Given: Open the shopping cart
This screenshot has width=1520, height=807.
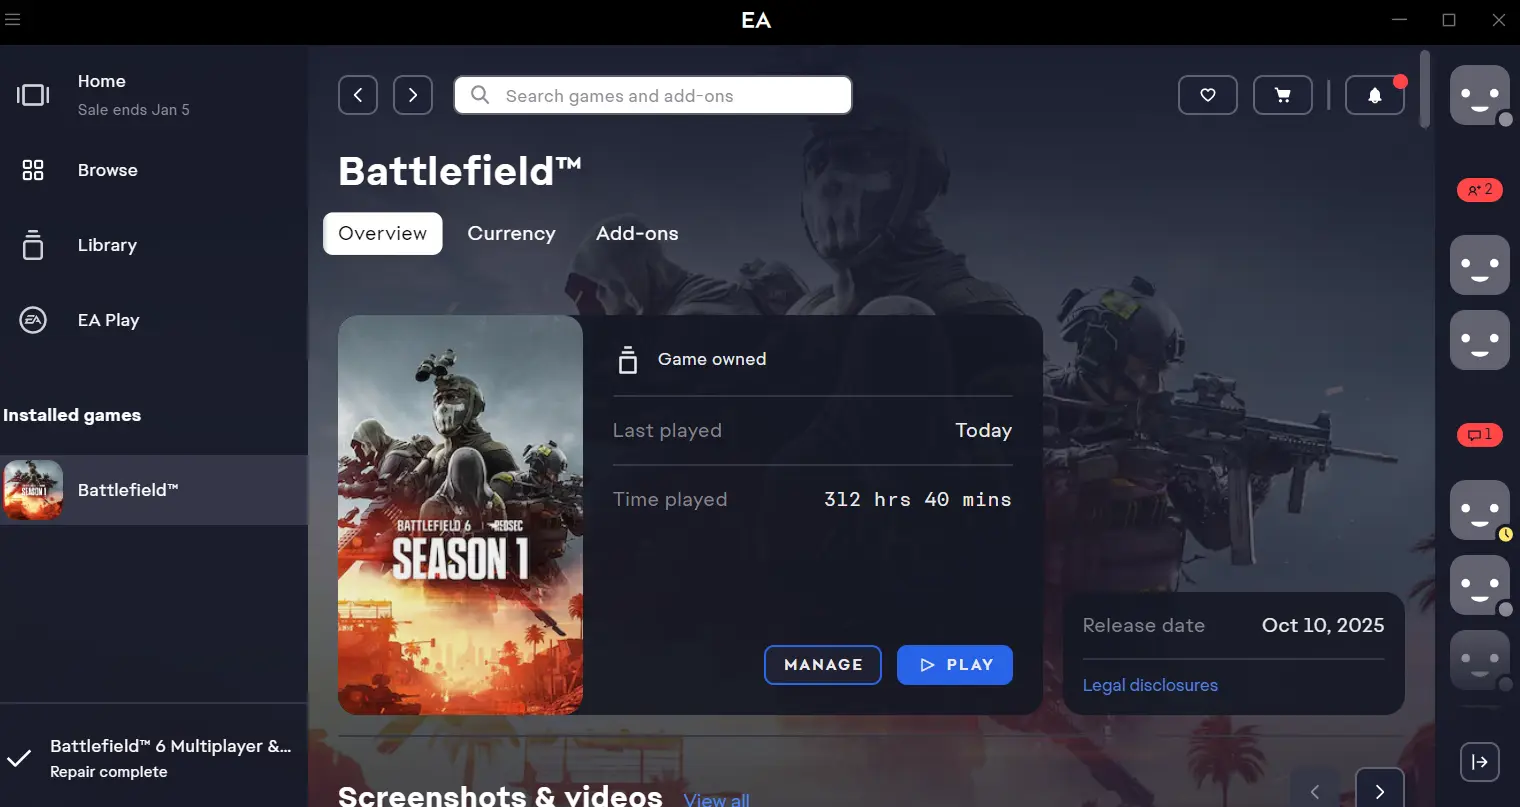Looking at the screenshot, I should pos(1282,95).
